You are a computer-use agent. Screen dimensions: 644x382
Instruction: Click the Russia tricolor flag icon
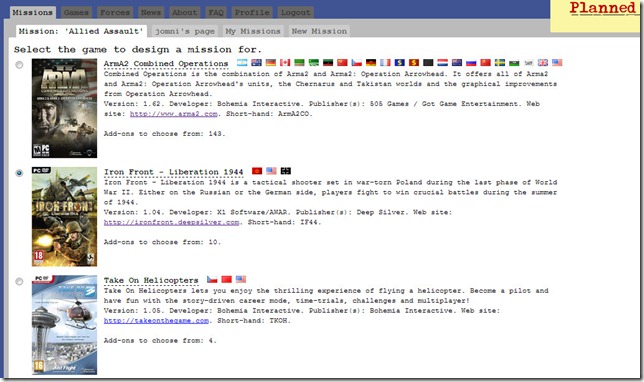point(471,62)
